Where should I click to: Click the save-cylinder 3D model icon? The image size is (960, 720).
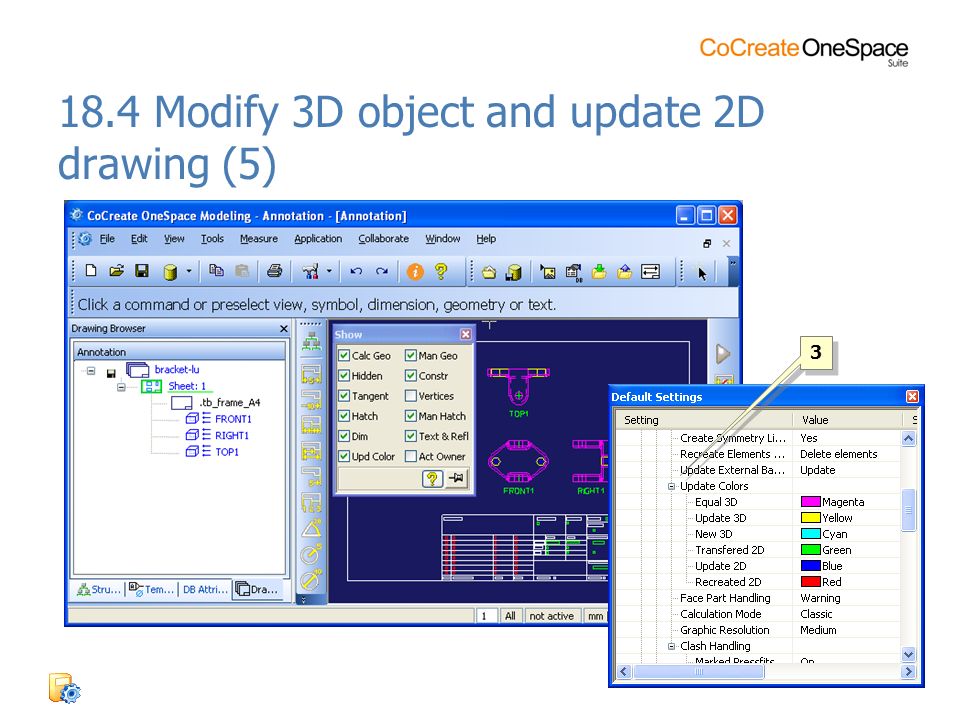click(514, 272)
